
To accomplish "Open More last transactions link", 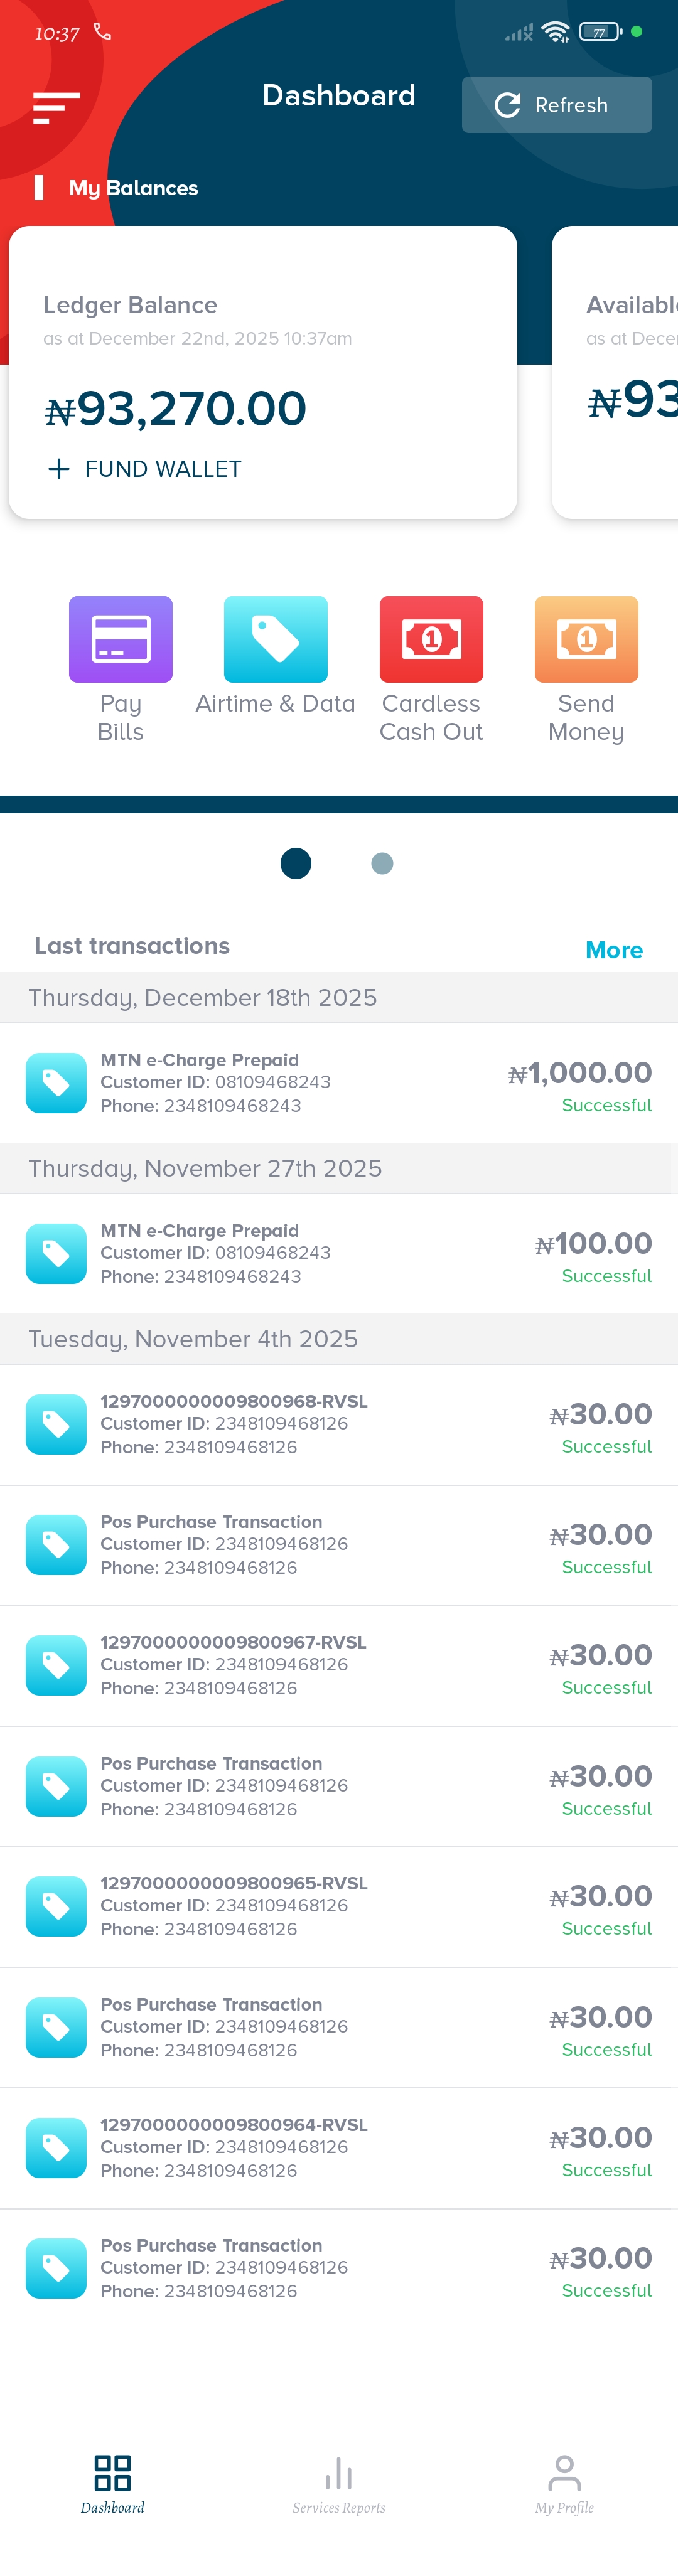I will pyautogui.click(x=613, y=950).
